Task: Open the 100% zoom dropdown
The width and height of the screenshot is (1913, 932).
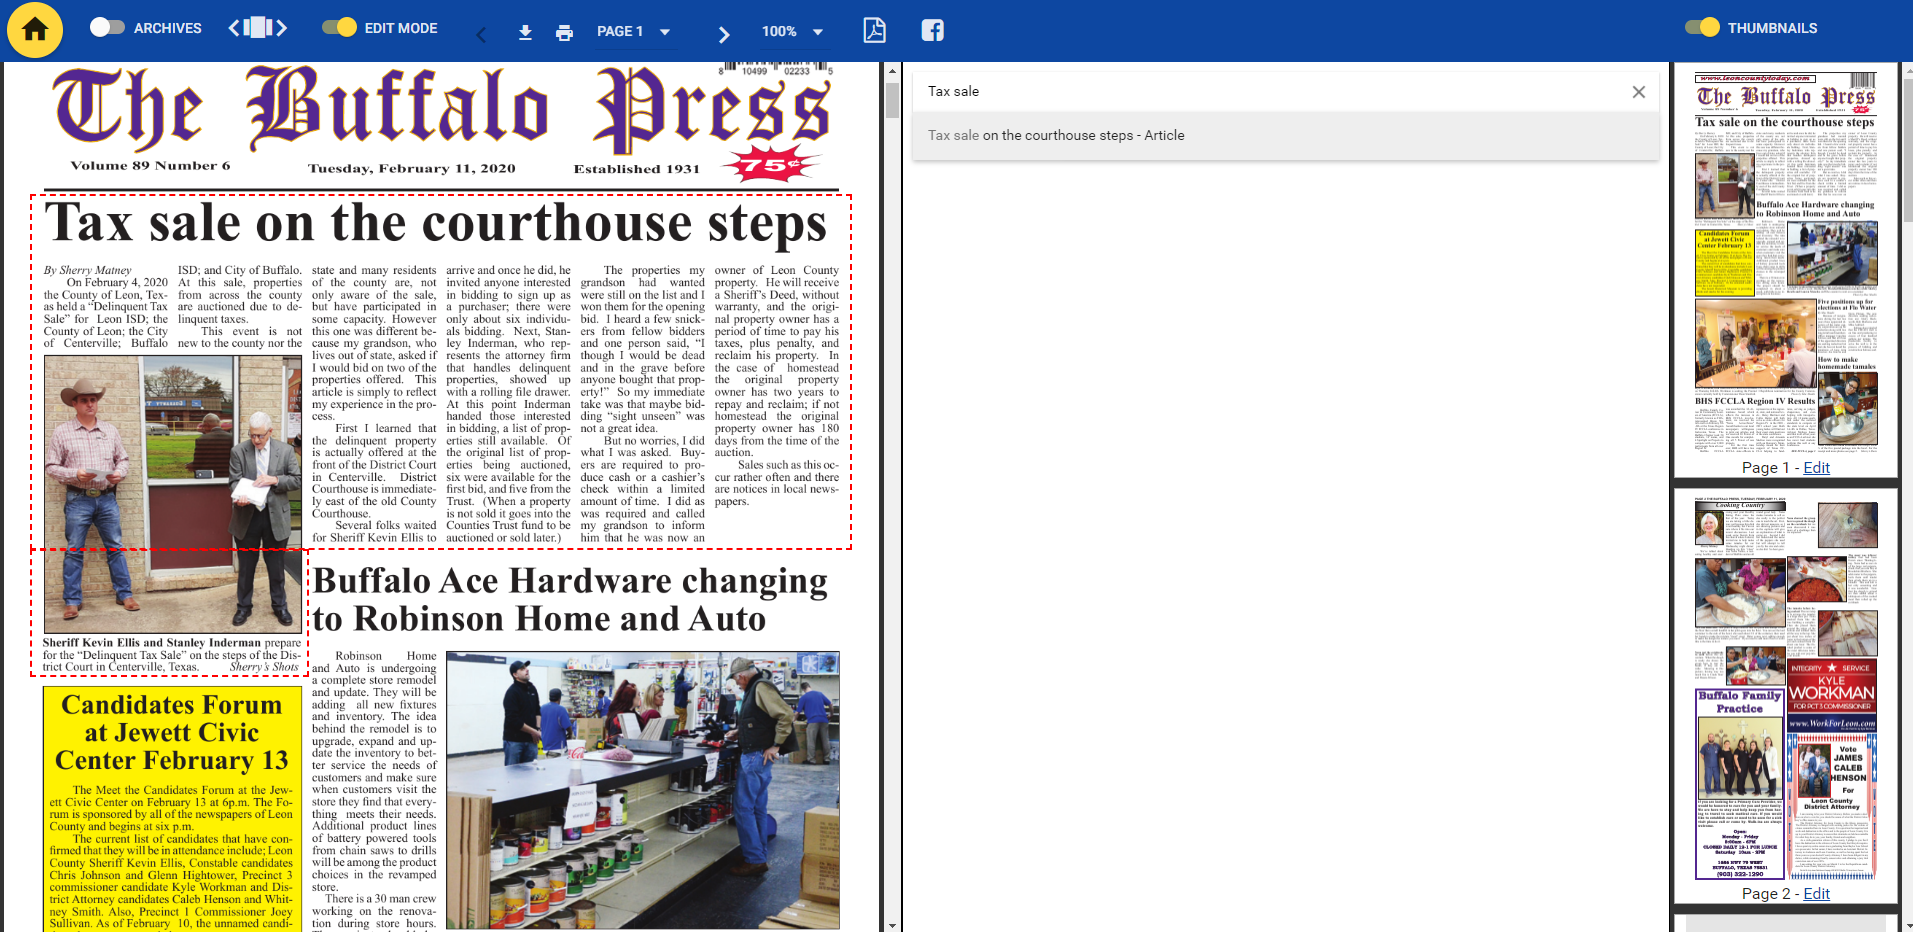Action: pyautogui.click(x=792, y=31)
